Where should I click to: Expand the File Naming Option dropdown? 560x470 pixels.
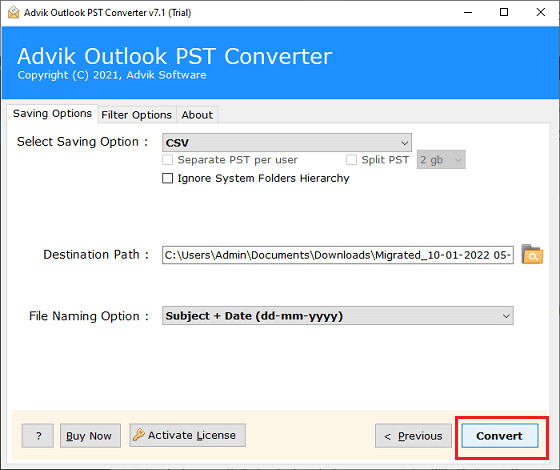[338, 315]
